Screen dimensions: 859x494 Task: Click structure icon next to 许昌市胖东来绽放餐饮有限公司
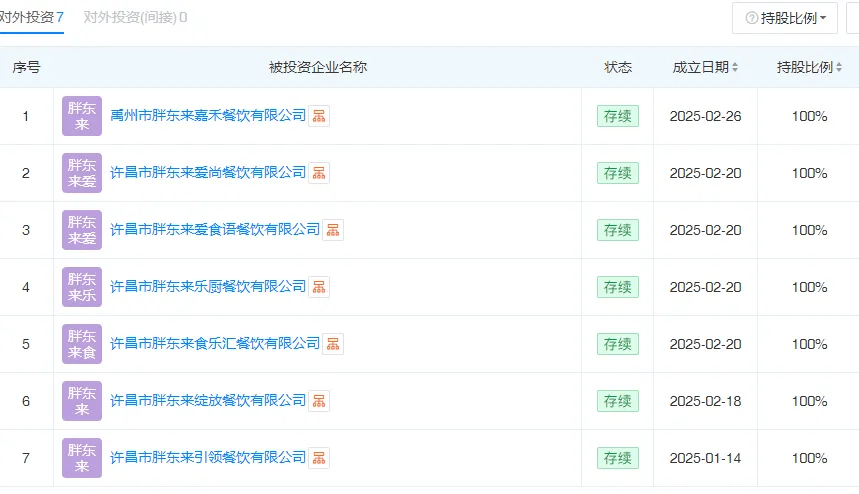coord(319,401)
